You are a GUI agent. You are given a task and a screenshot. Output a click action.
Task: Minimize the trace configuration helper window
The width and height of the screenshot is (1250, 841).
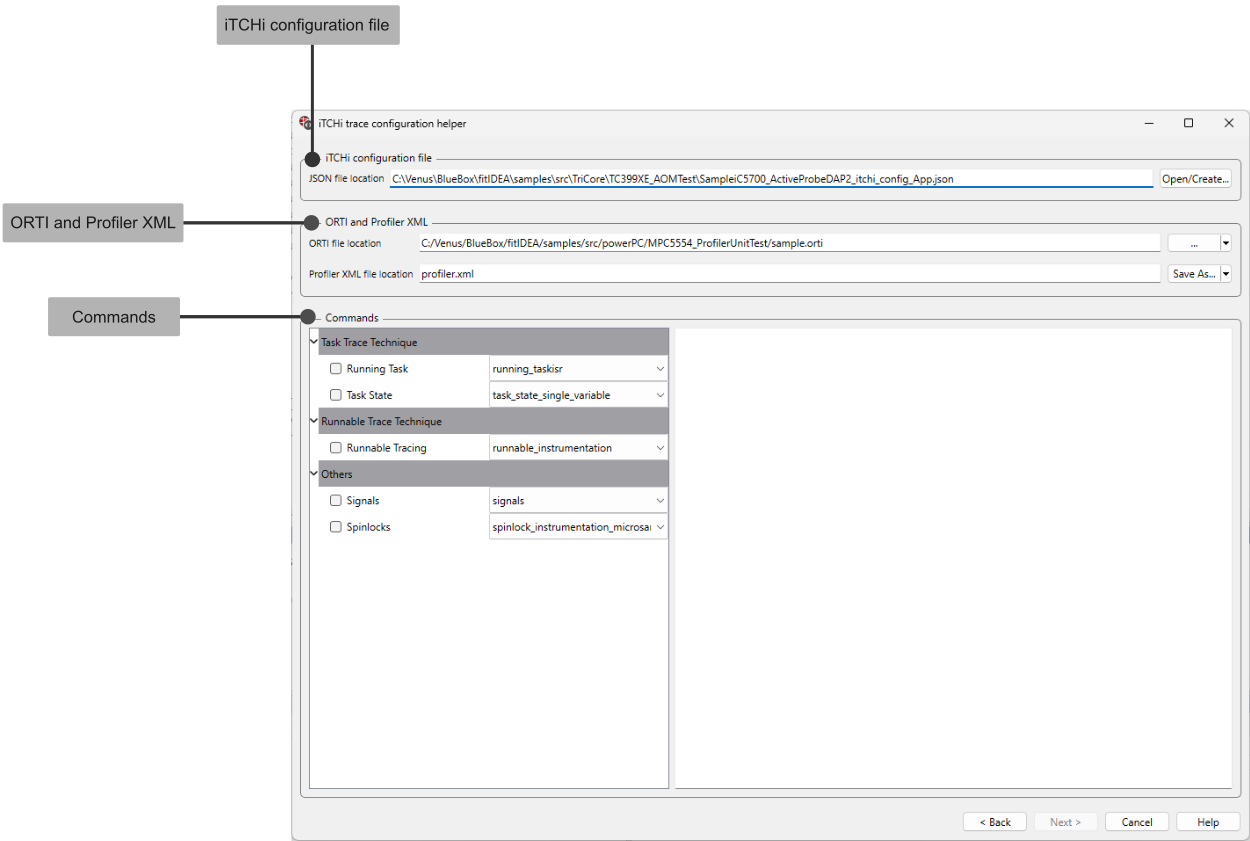[x=1149, y=123]
